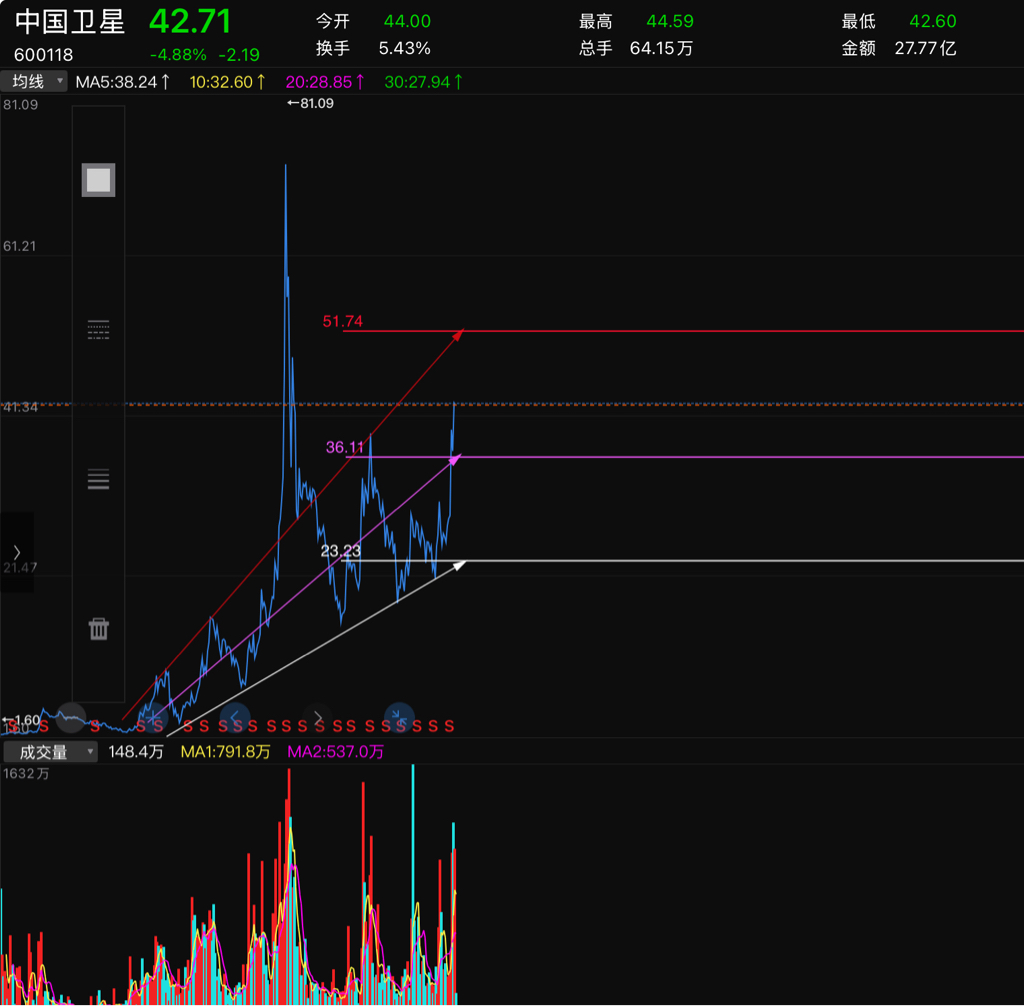This screenshot has height=1006, width=1024.
Task: Open the white line color swatch
Action: point(99,180)
